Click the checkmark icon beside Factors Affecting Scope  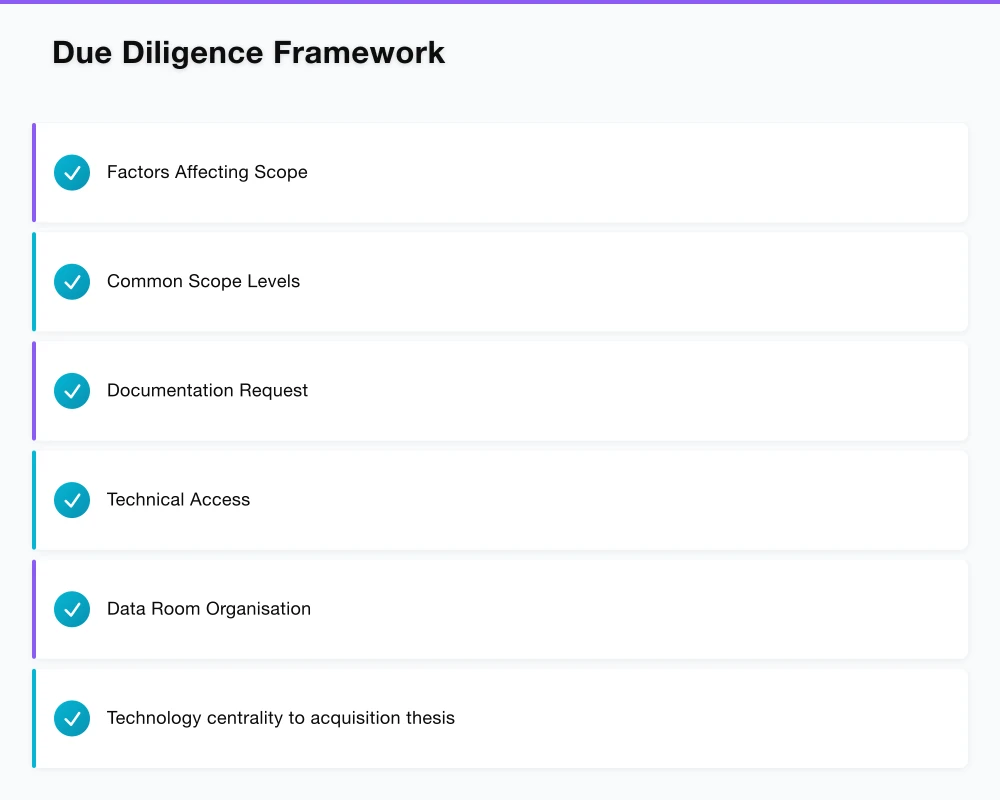tap(71, 172)
